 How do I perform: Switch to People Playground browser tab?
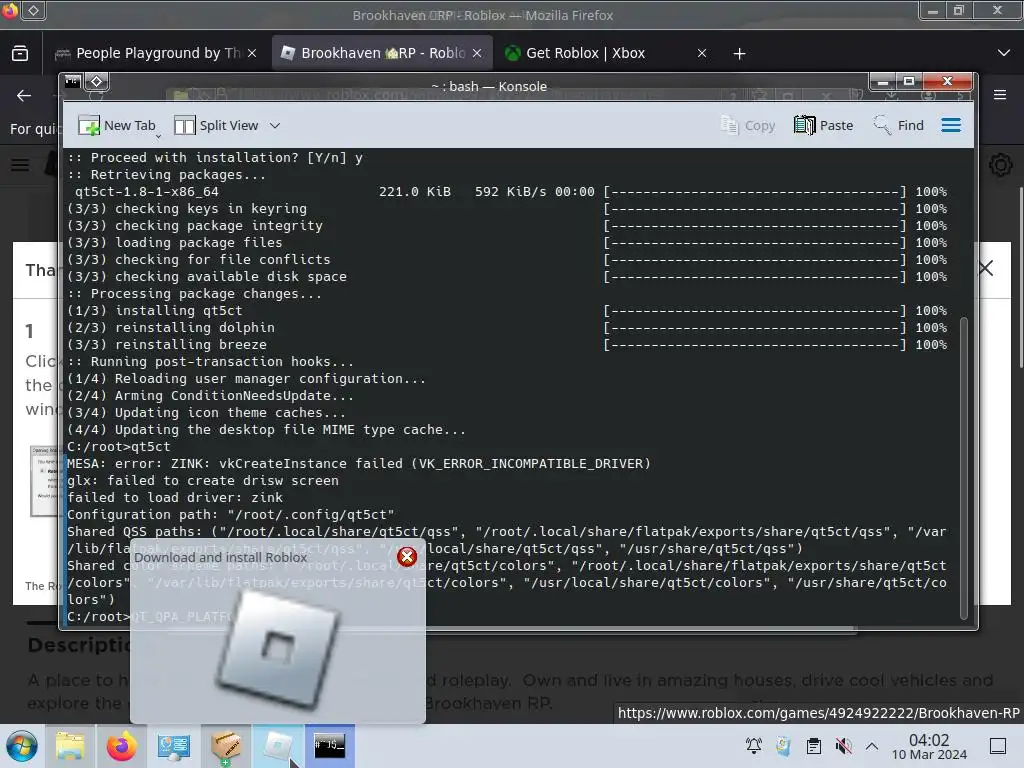157,53
